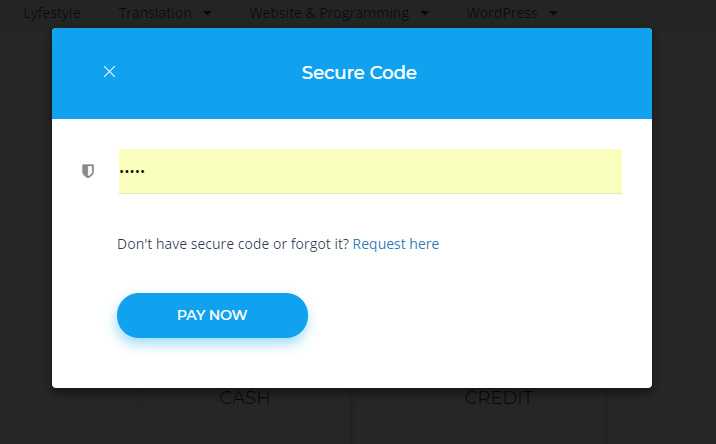716x444 pixels.
Task: Click the shield icon beside the code field
Action: [88, 171]
